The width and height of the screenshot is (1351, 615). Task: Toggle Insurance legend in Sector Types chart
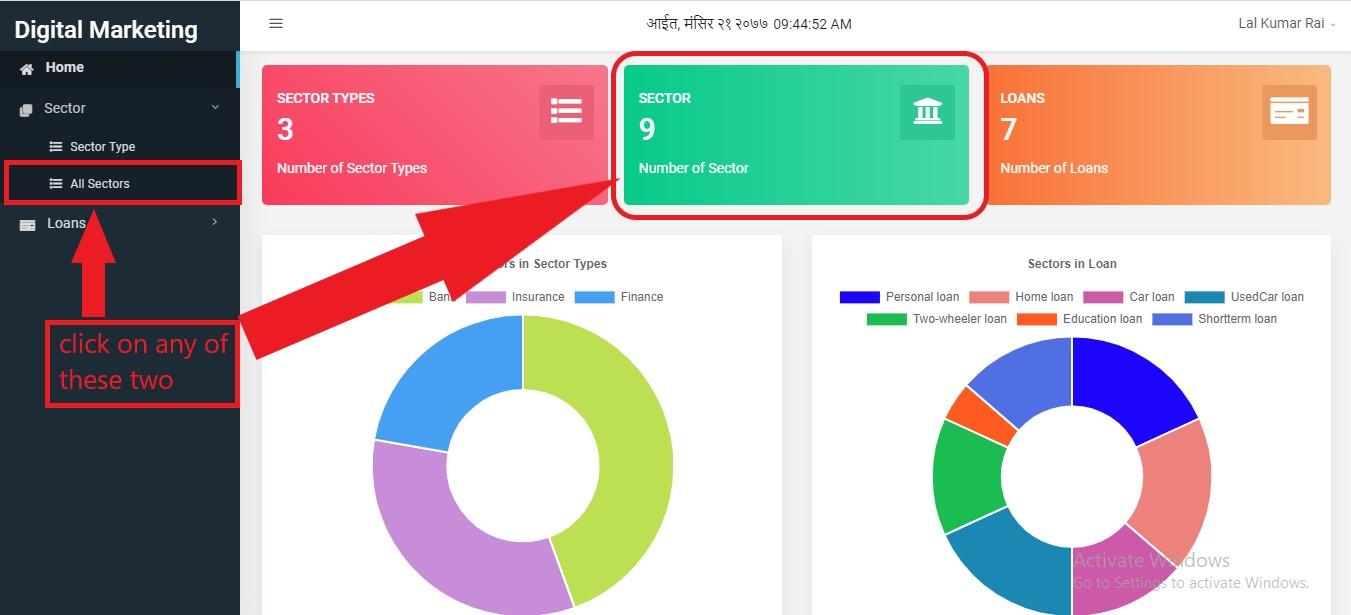tap(515, 297)
